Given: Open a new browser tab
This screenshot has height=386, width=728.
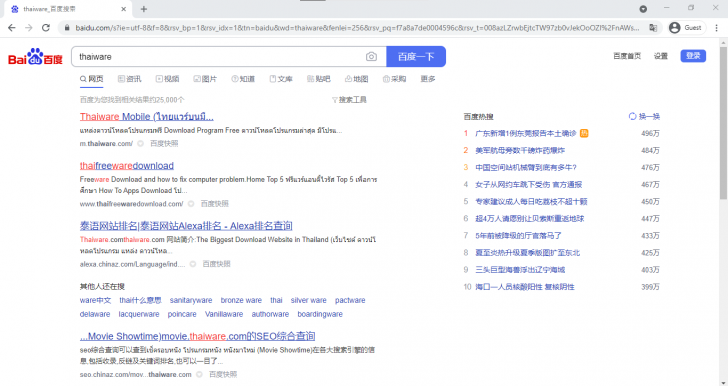Looking at the screenshot, I should coord(143,9).
